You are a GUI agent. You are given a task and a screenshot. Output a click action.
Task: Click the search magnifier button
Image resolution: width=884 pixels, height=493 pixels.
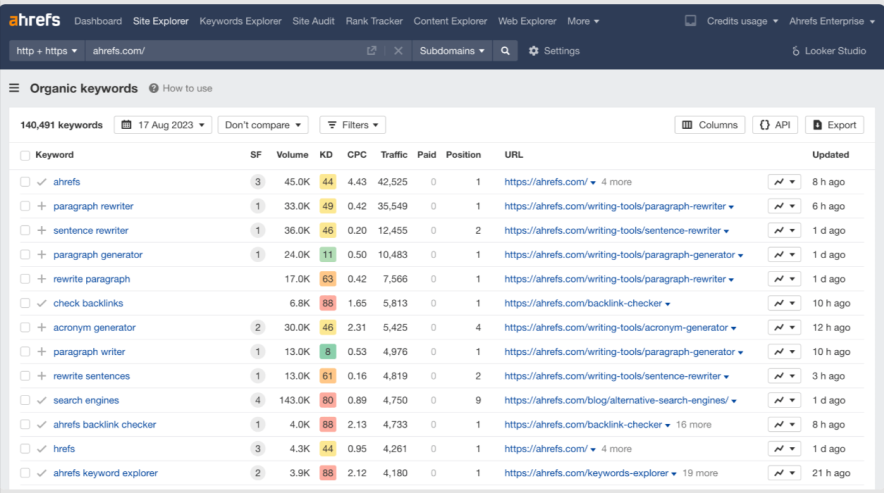tap(506, 51)
